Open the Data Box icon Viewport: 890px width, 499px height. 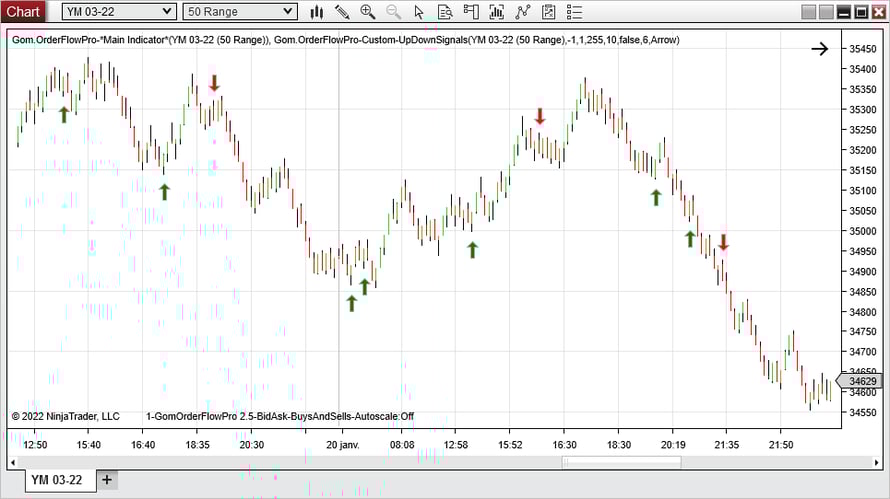pos(446,12)
